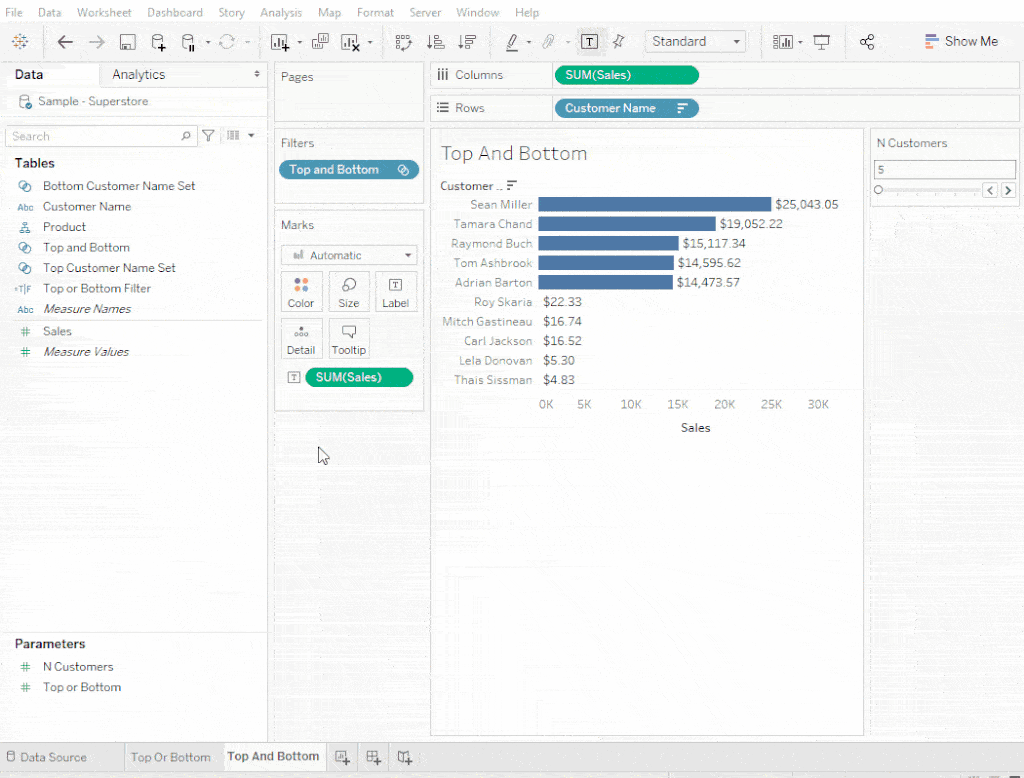
Task: Switch to the Top Or Bottom sheet tab
Action: point(171,757)
